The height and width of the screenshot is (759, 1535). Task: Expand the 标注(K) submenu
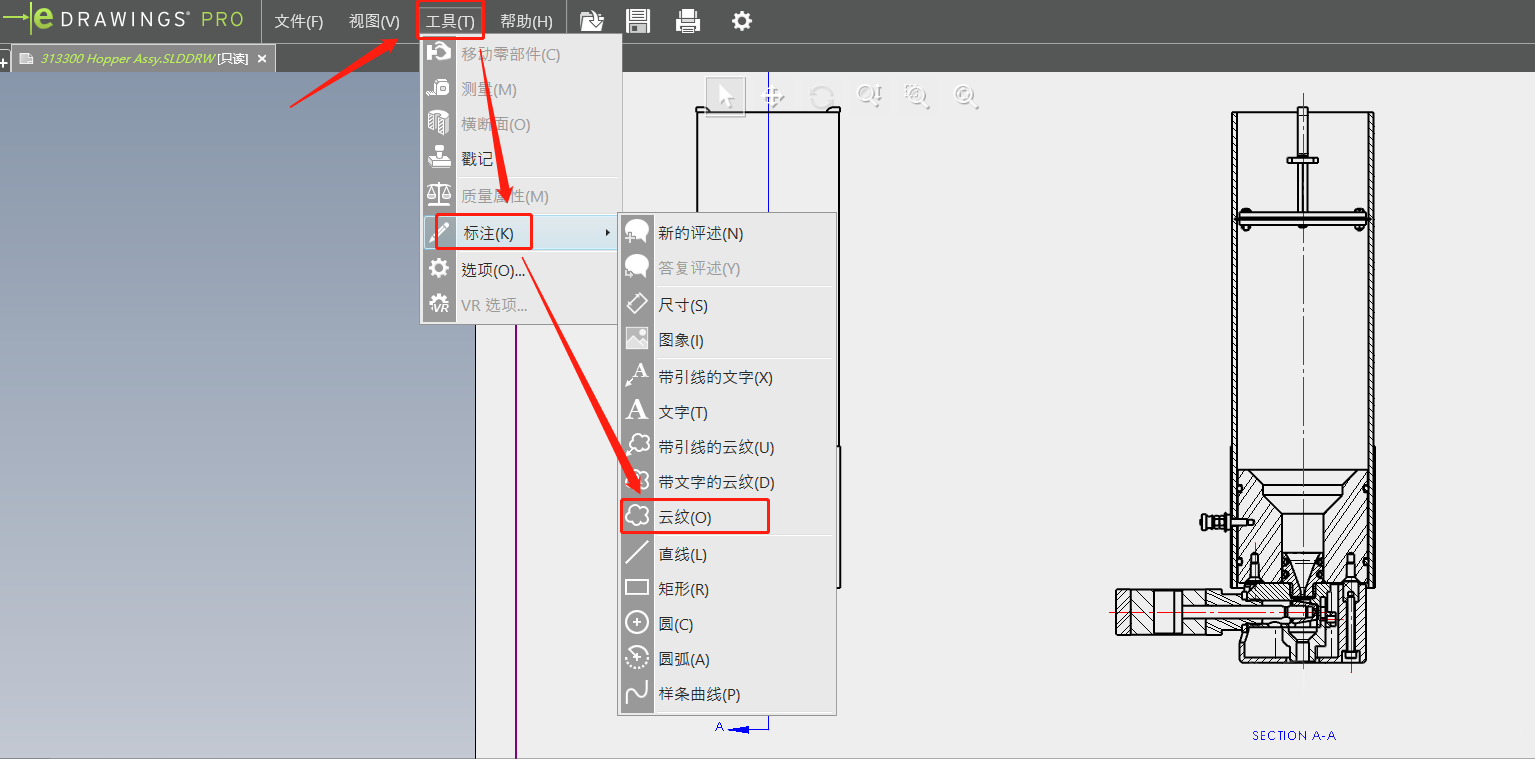point(488,233)
